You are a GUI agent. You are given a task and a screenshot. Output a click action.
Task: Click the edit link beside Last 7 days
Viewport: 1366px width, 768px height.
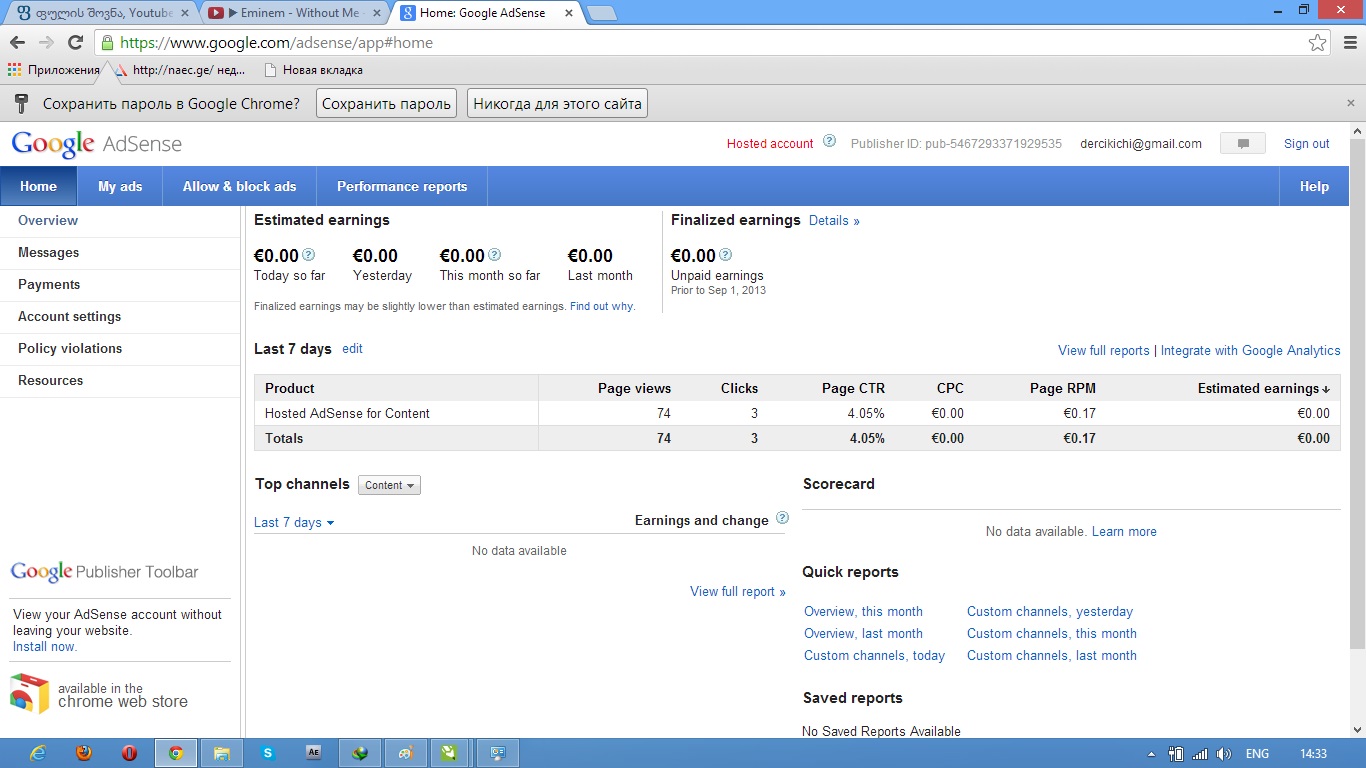point(352,349)
